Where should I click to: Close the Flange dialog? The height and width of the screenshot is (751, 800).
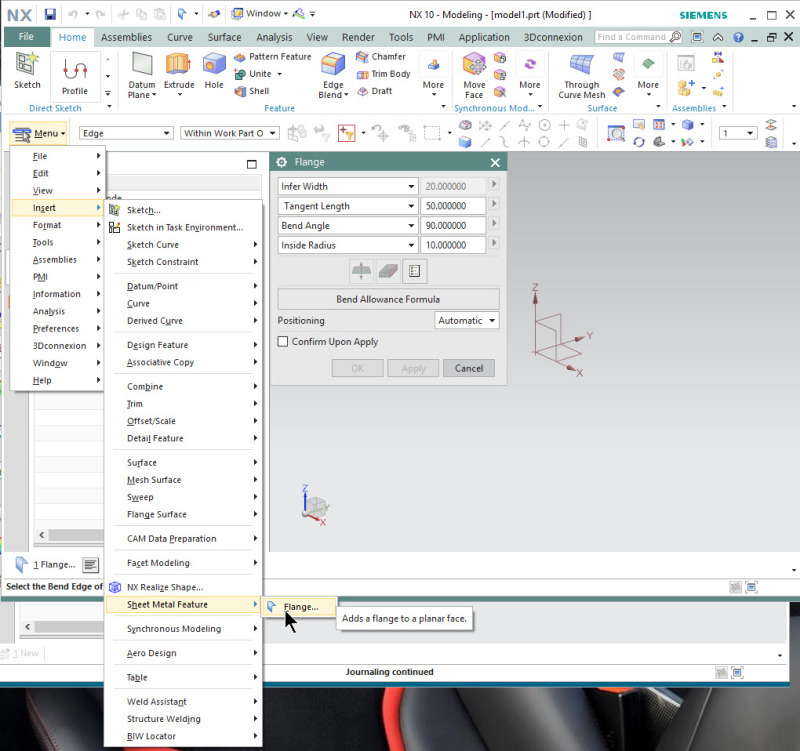[x=495, y=162]
